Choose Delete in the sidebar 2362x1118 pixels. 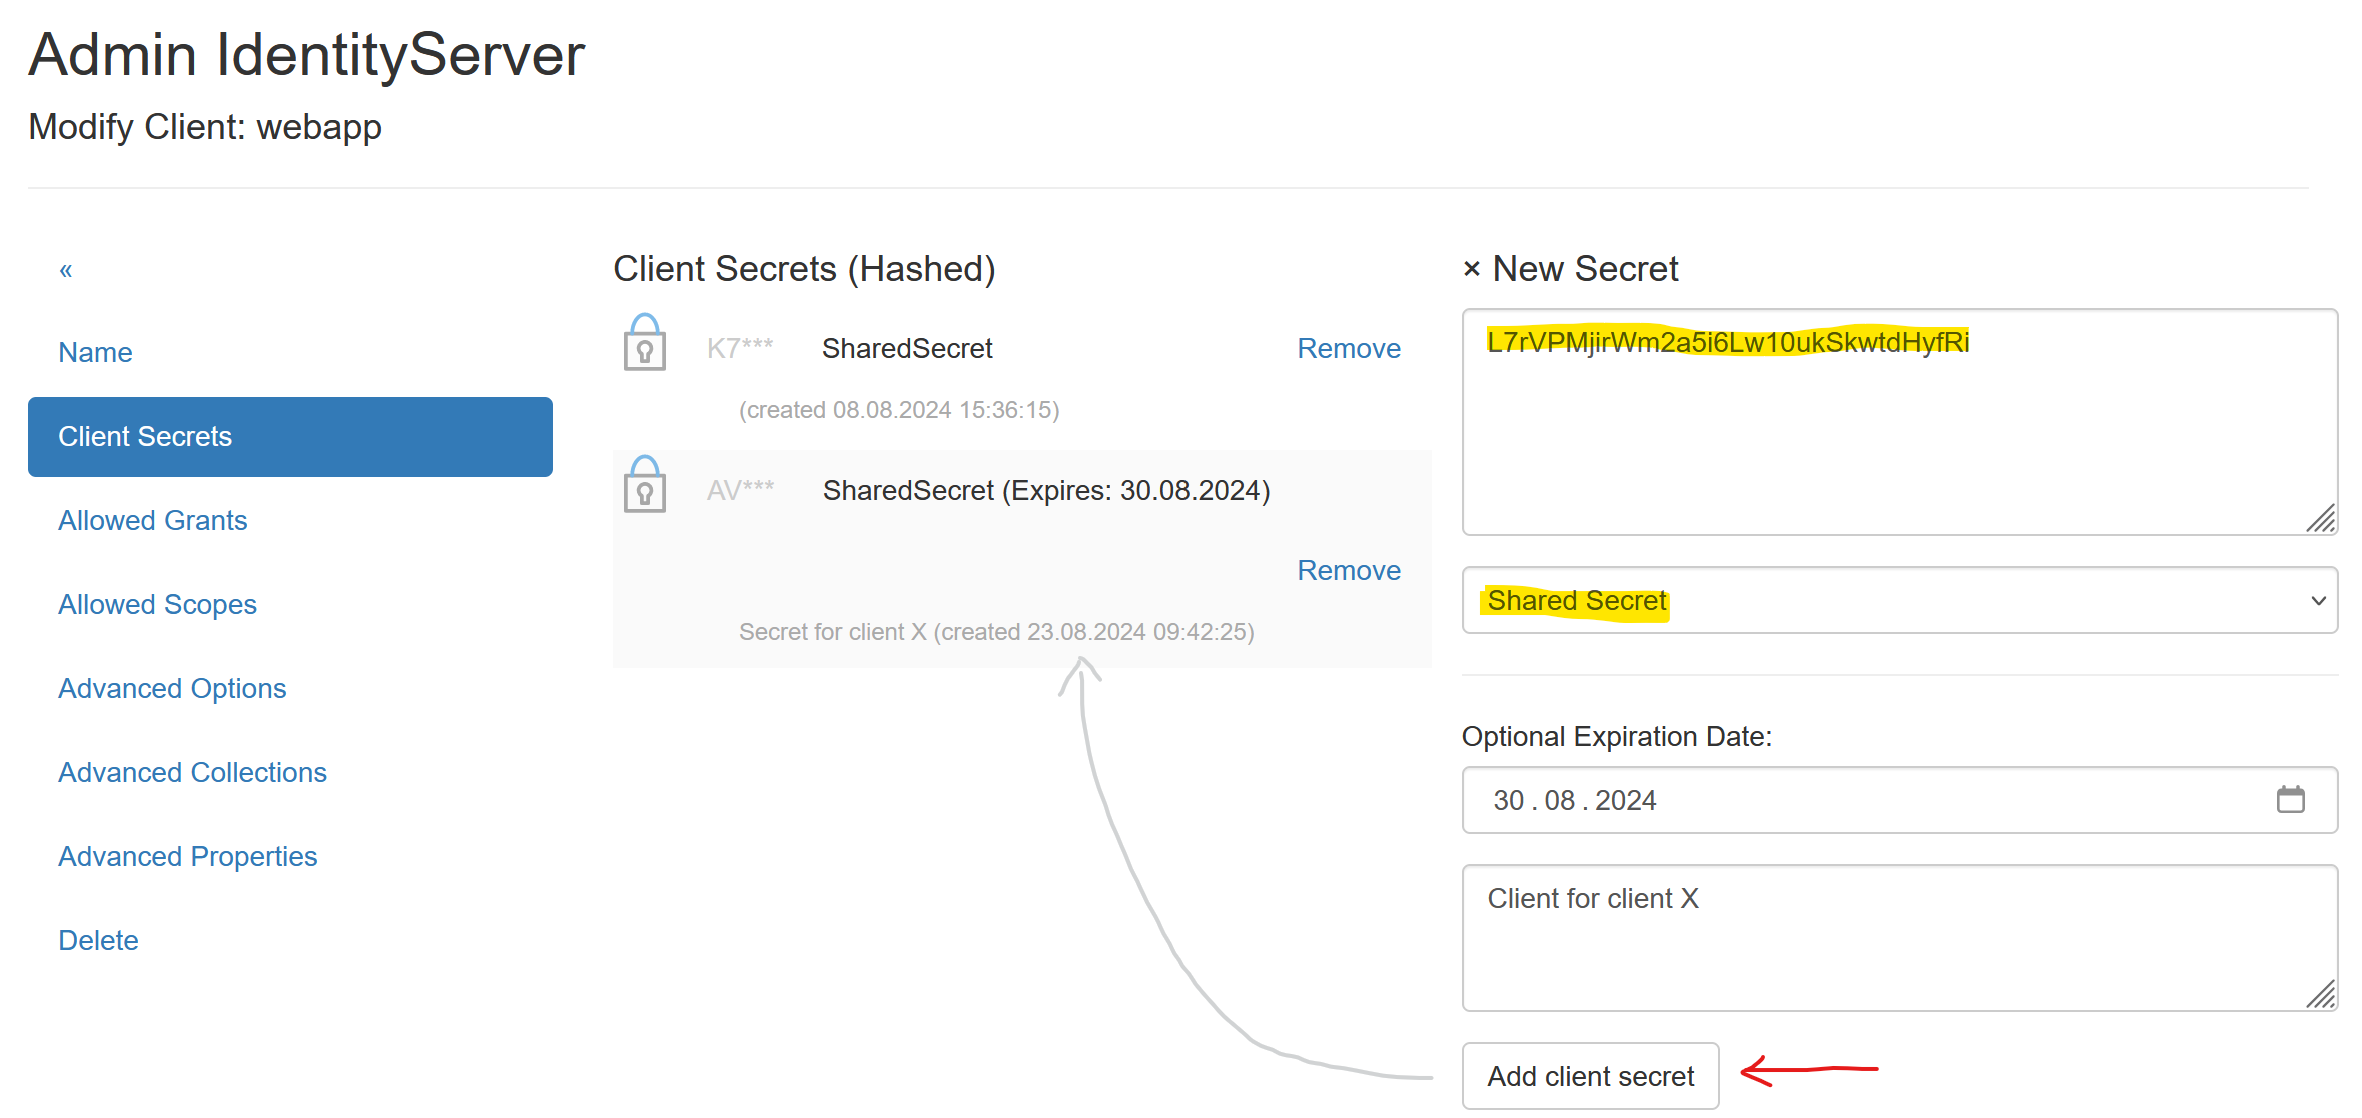point(98,941)
